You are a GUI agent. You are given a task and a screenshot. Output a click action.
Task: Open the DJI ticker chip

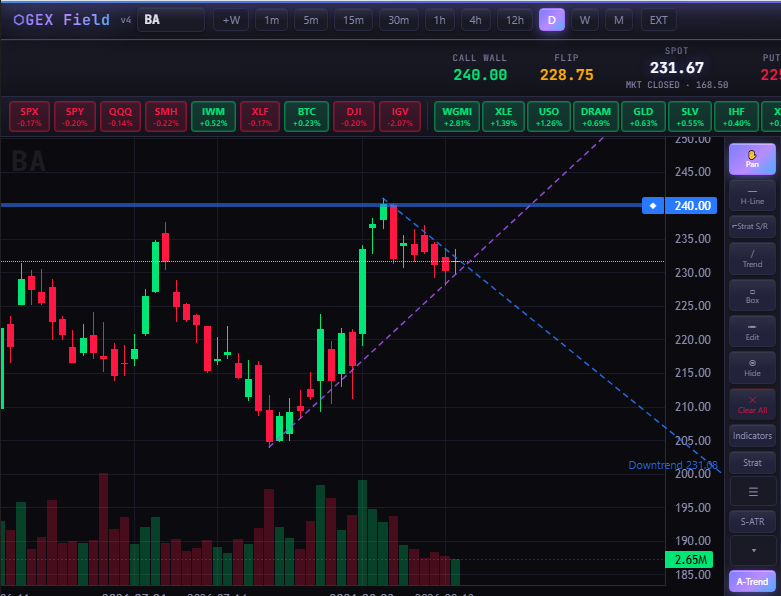pyautogui.click(x=354, y=117)
